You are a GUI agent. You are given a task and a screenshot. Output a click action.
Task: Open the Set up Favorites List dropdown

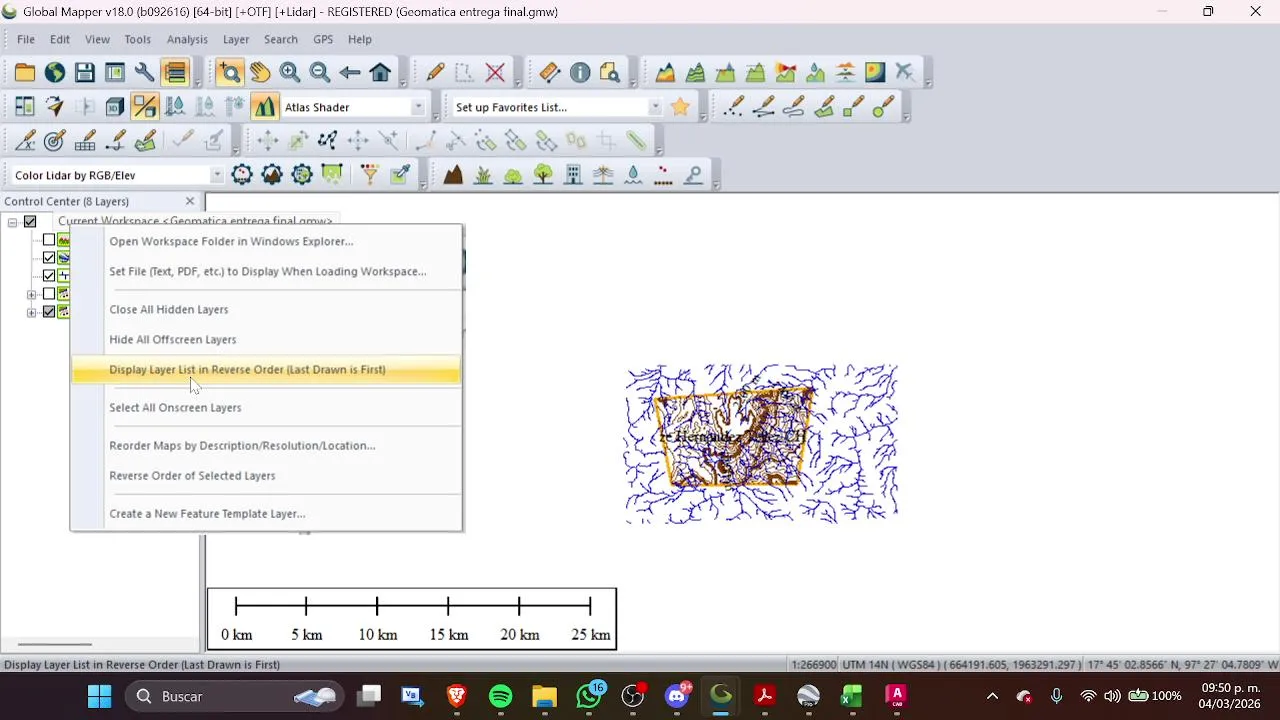[x=655, y=107]
